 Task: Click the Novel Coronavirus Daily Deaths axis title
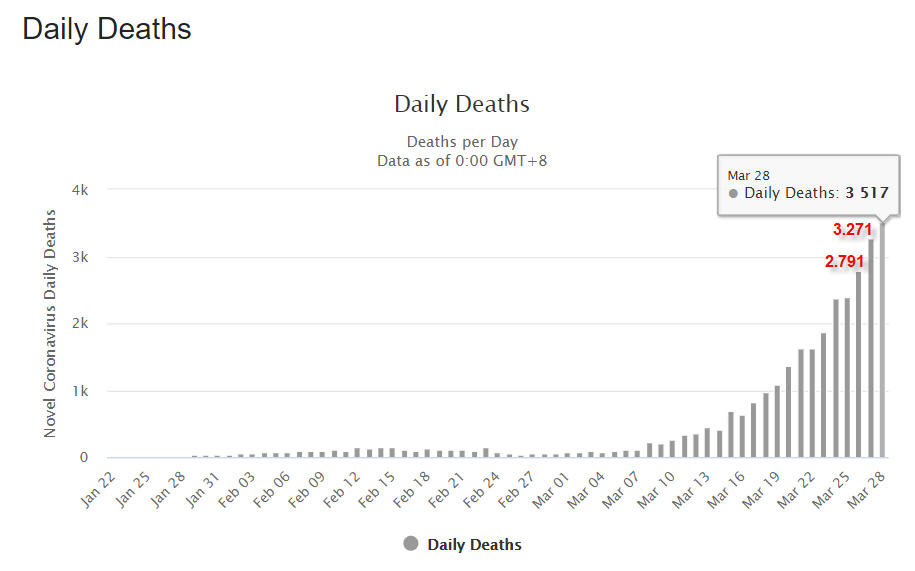(50, 323)
